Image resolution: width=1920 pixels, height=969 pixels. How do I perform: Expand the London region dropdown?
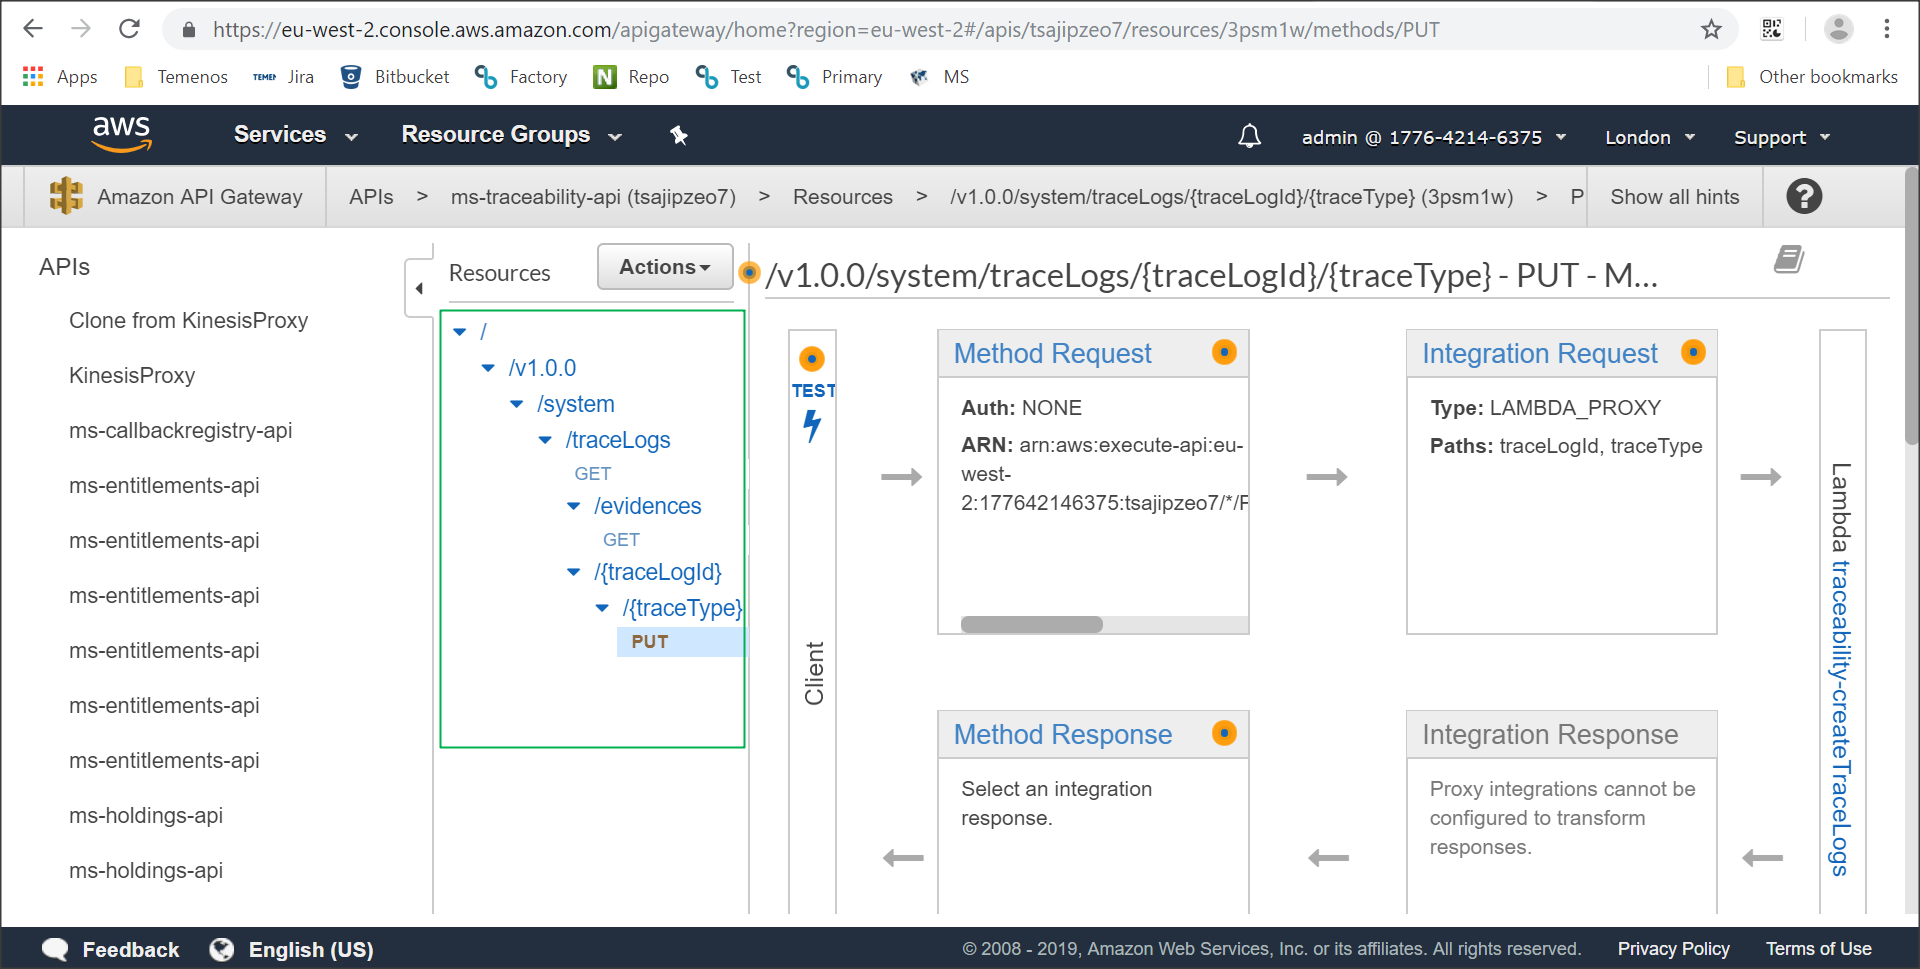[1649, 137]
